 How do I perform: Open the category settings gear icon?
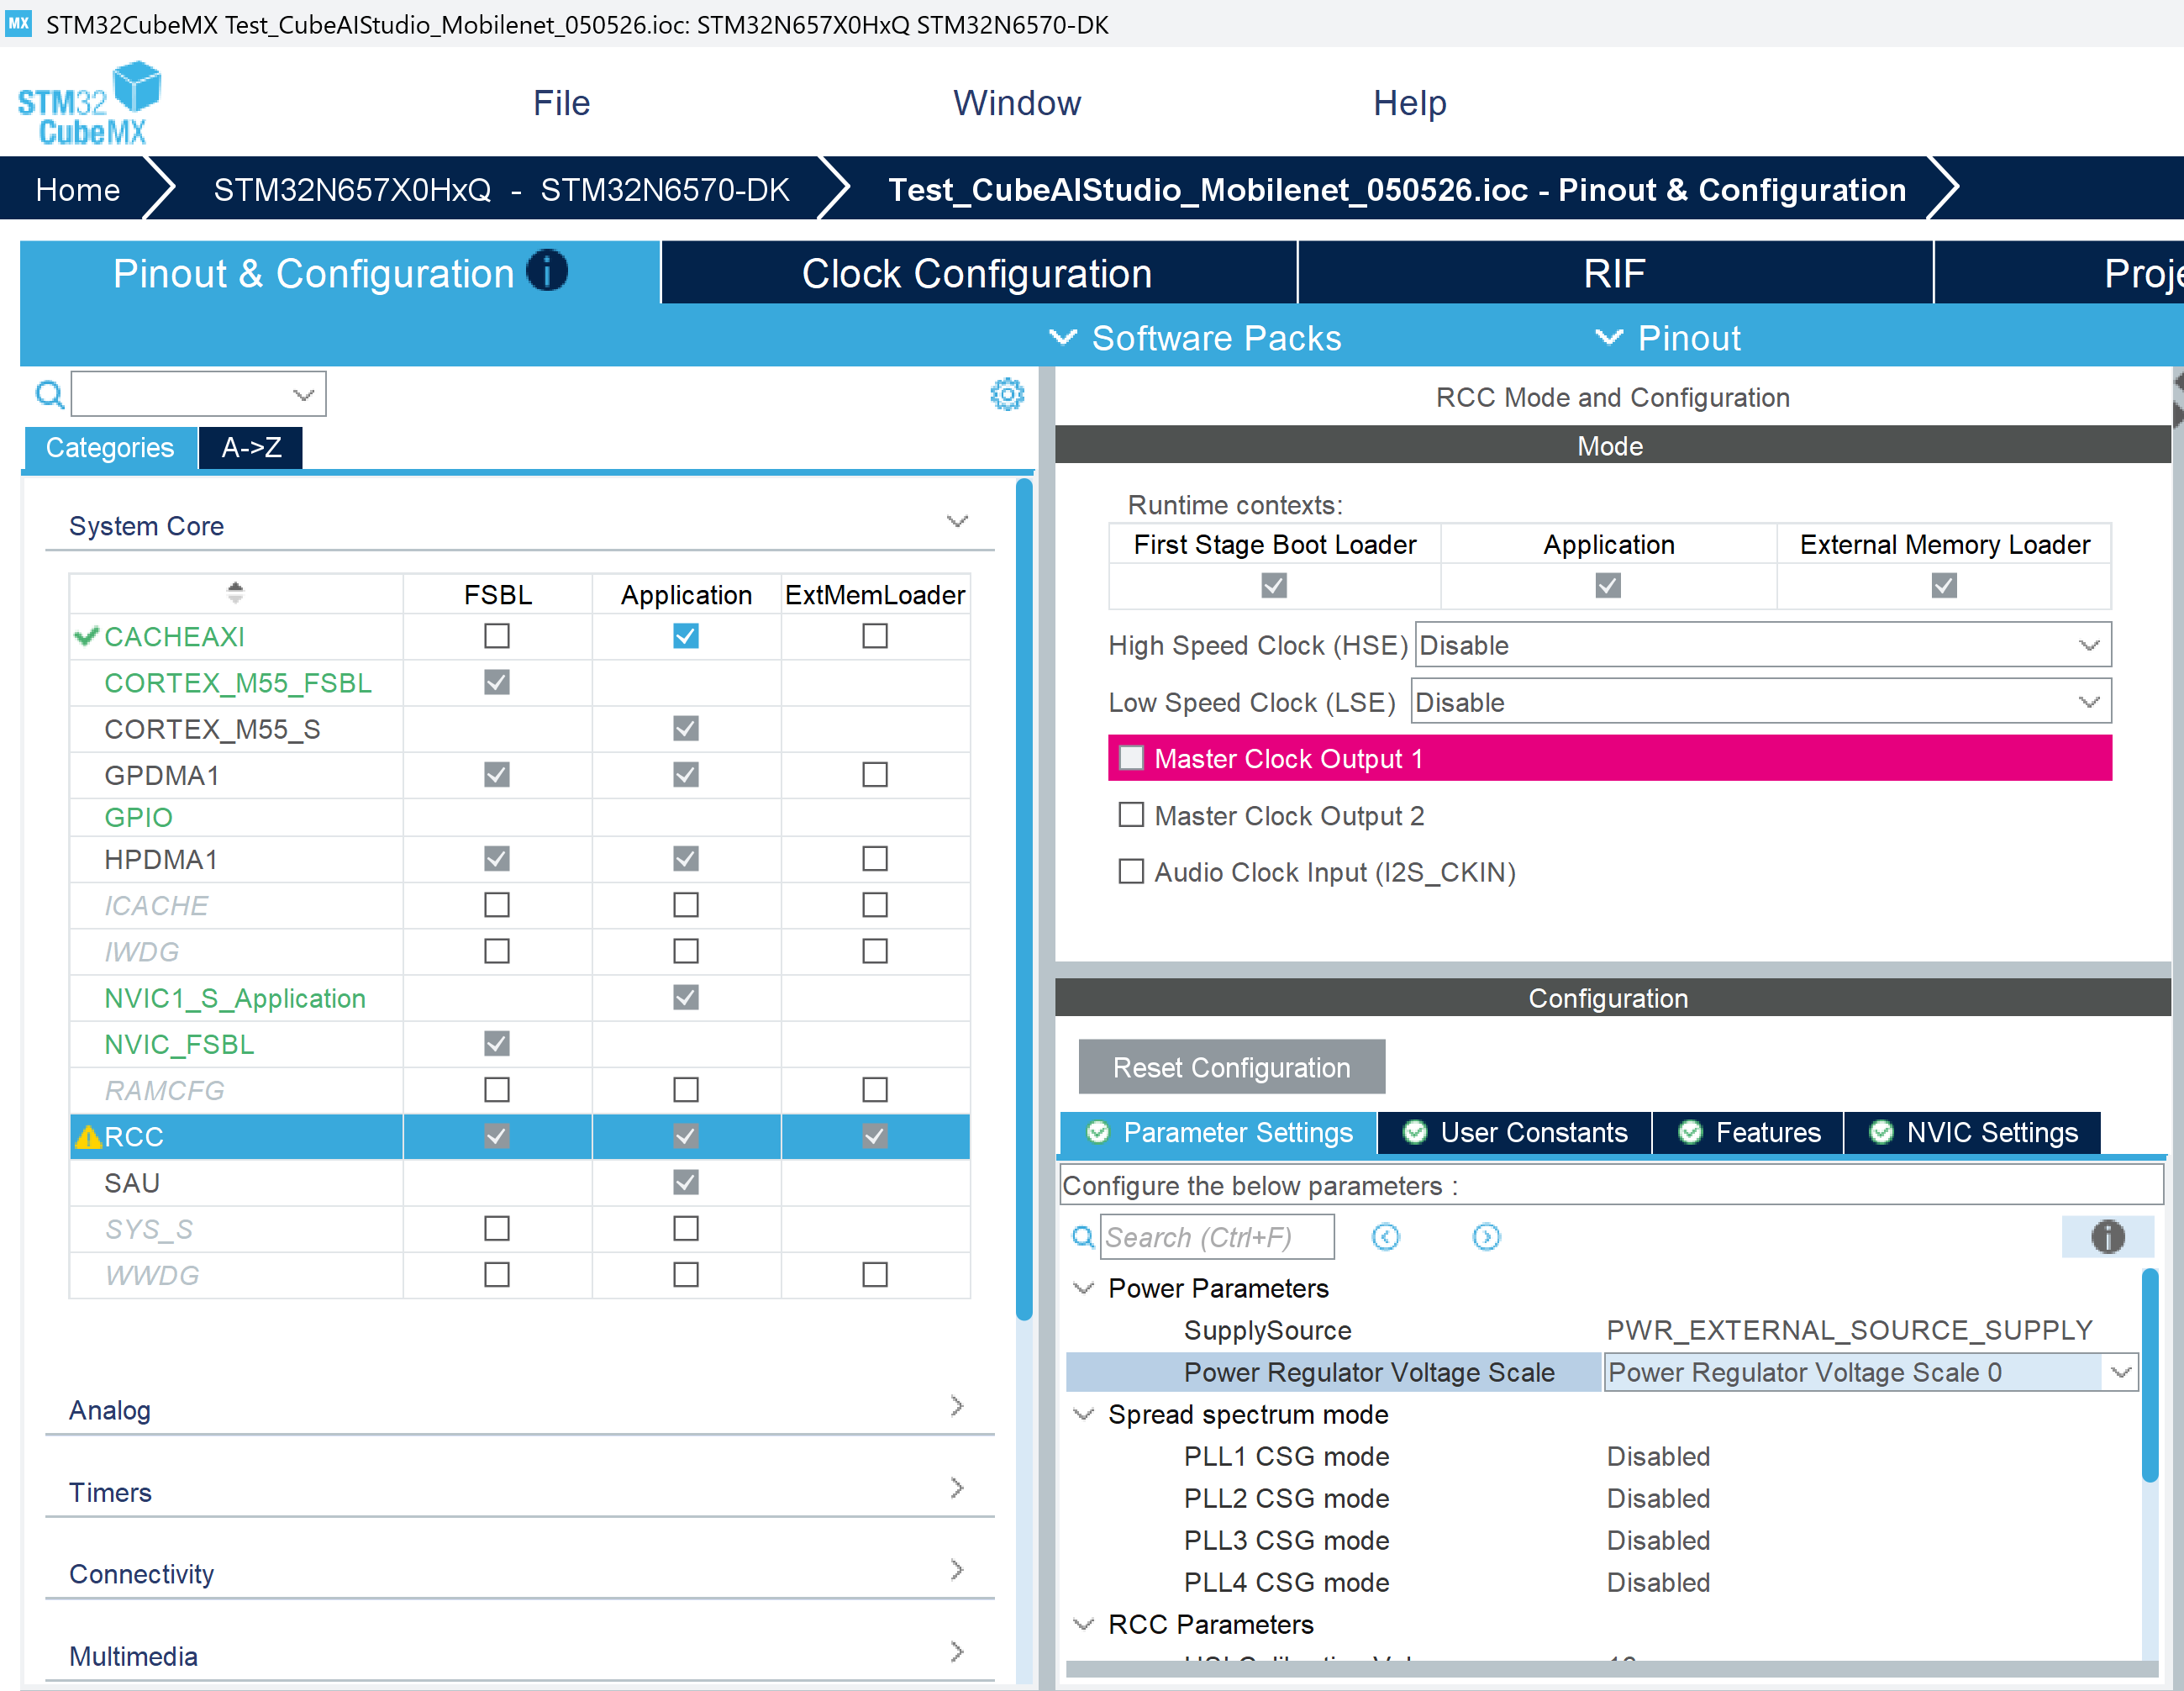pos(1007,394)
